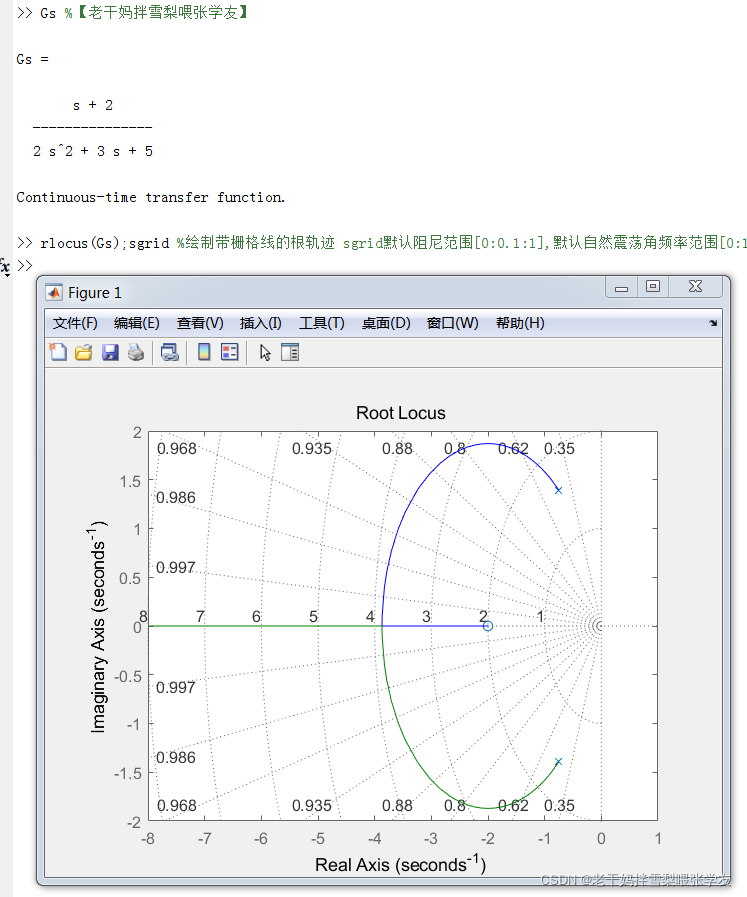This screenshot has height=897, width=747.
Task: Click the top damping label 0.935
Action: coord(312,448)
